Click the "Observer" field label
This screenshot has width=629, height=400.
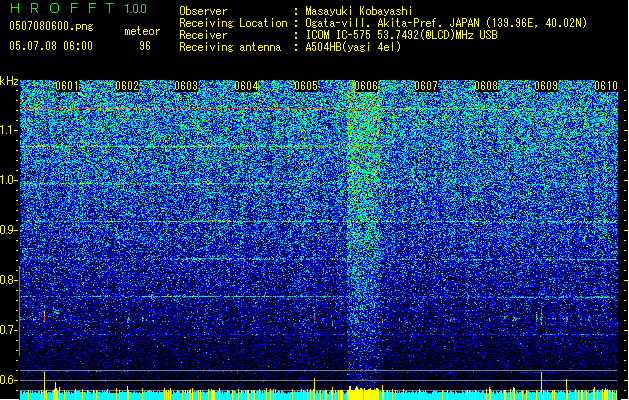point(203,11)
